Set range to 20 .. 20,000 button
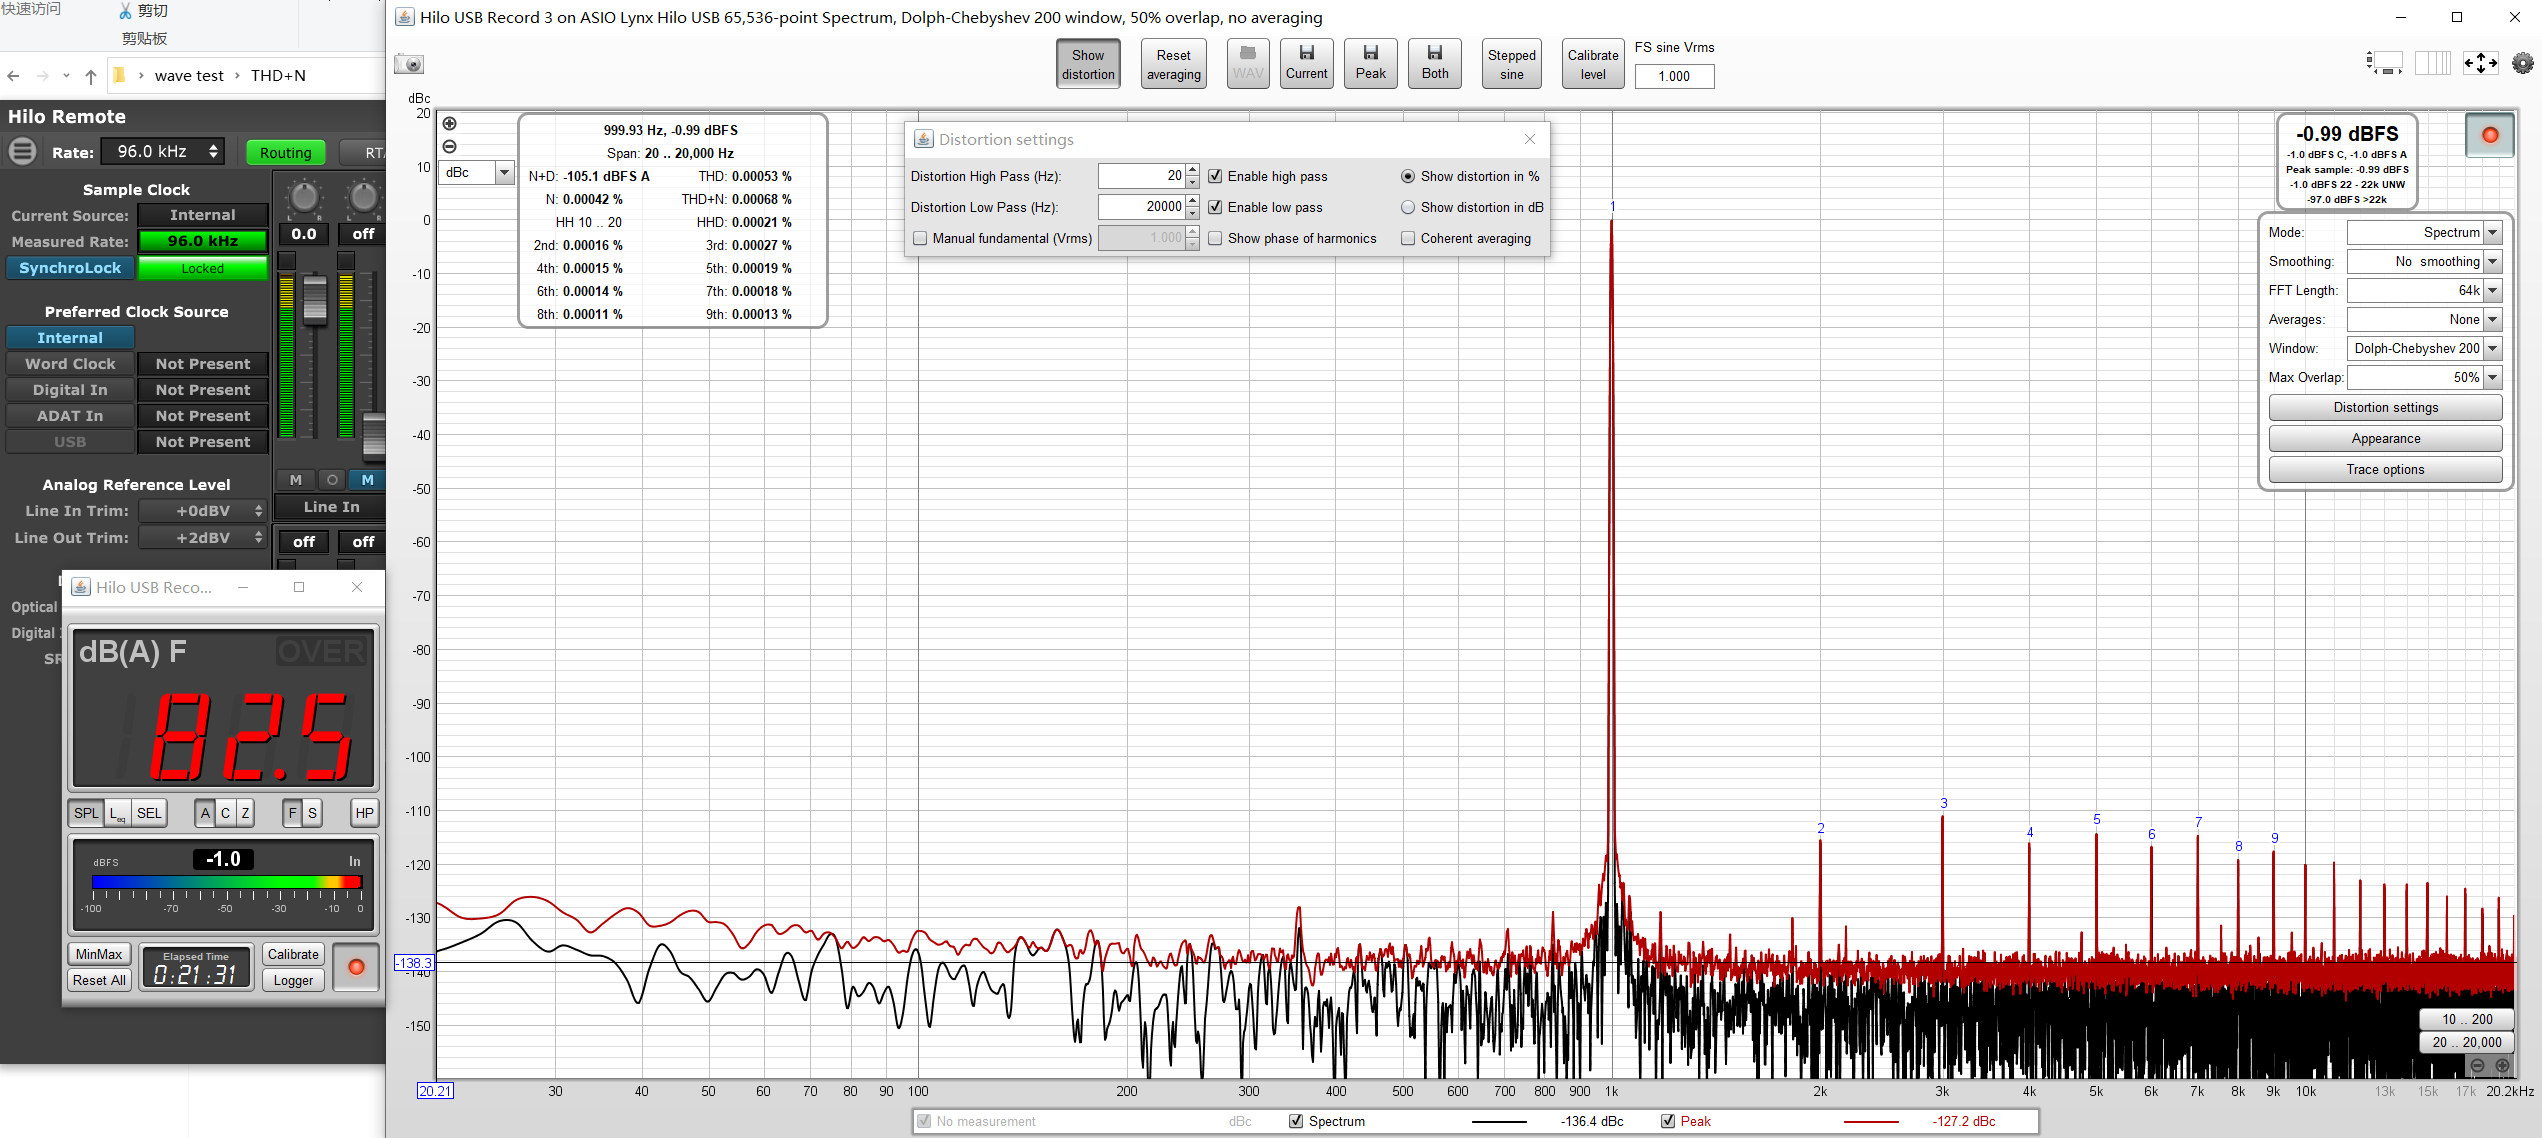The width and height of the screenshot is (2542, 1138). [2466, 1042]
